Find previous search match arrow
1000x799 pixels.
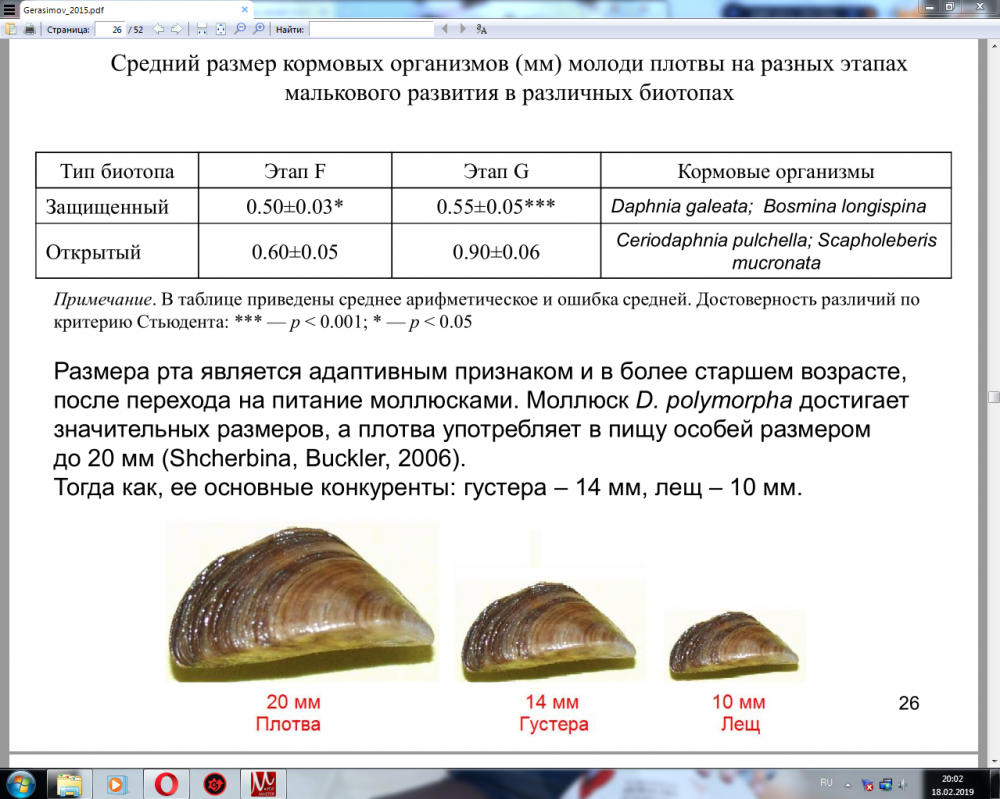(444, 29)
